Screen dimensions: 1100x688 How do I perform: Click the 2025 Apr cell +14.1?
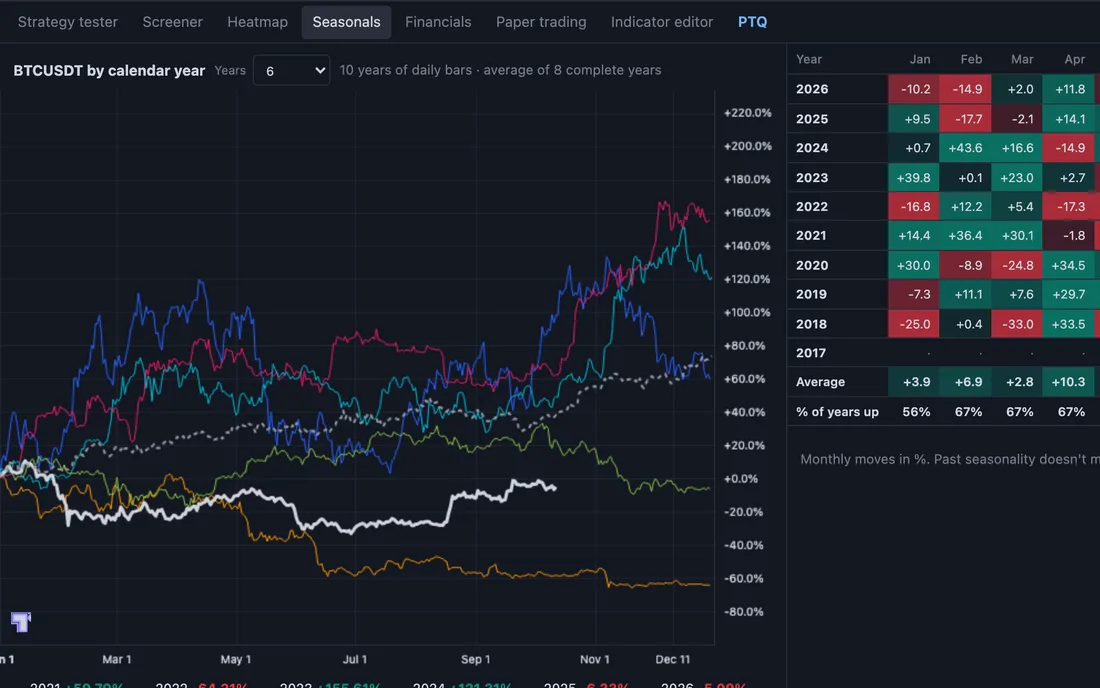pos(1068,119)
